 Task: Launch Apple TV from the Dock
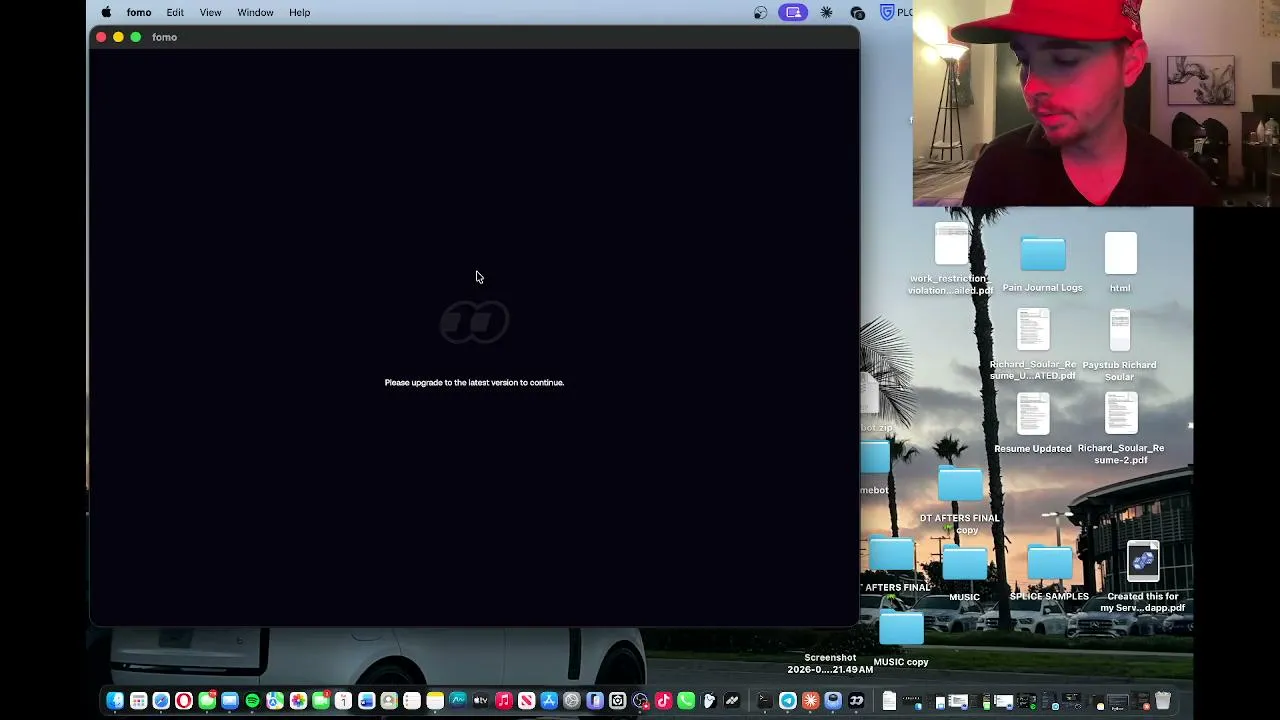pos(480,701)
